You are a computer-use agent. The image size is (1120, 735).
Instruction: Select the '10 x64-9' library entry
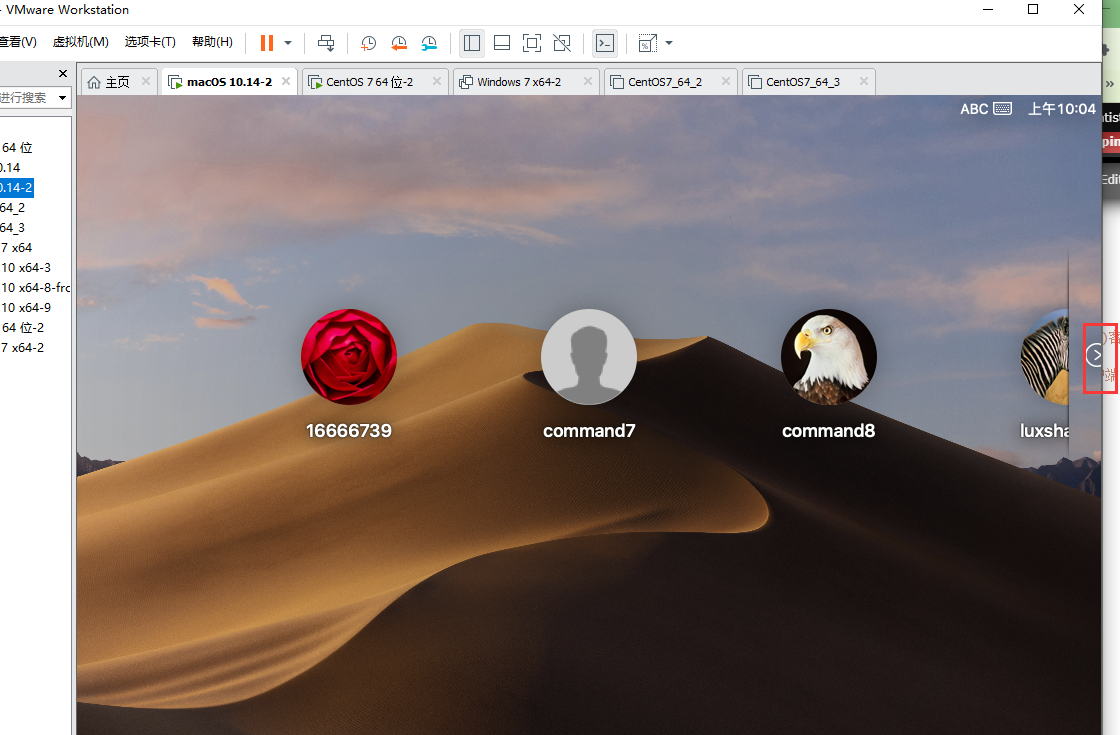tap(26, 308)
